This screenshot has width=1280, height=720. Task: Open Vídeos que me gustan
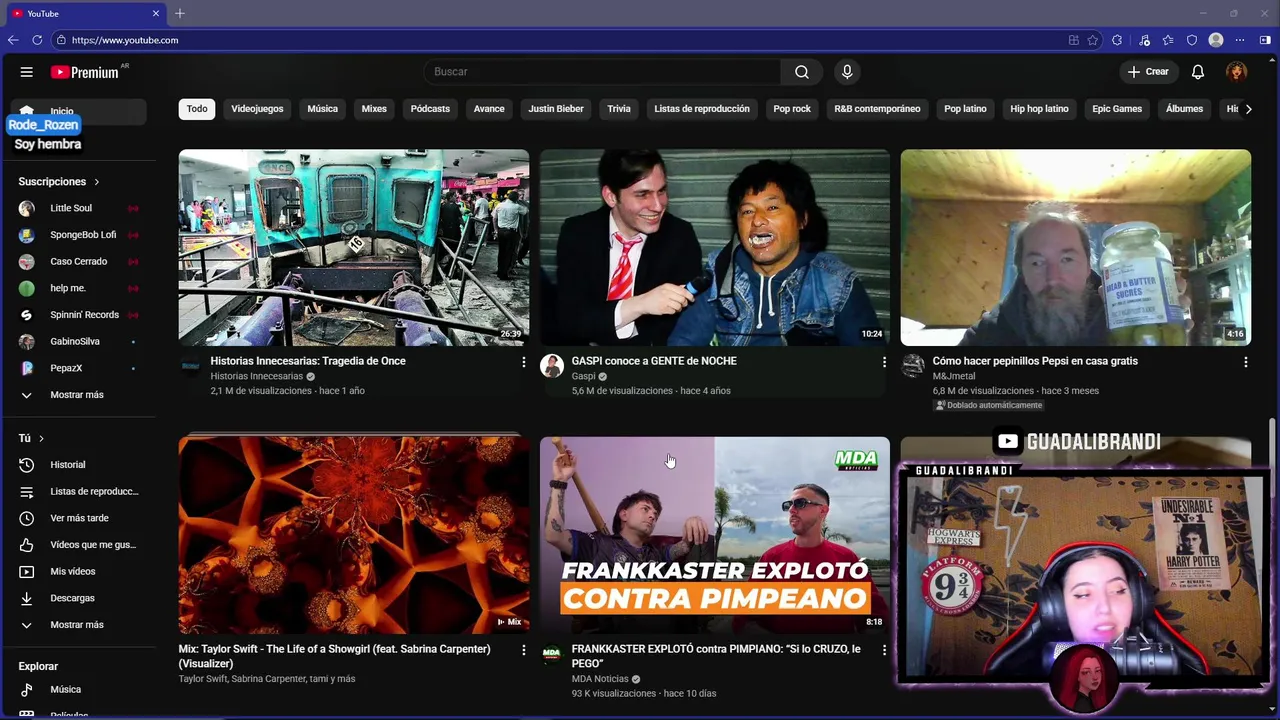79,545
